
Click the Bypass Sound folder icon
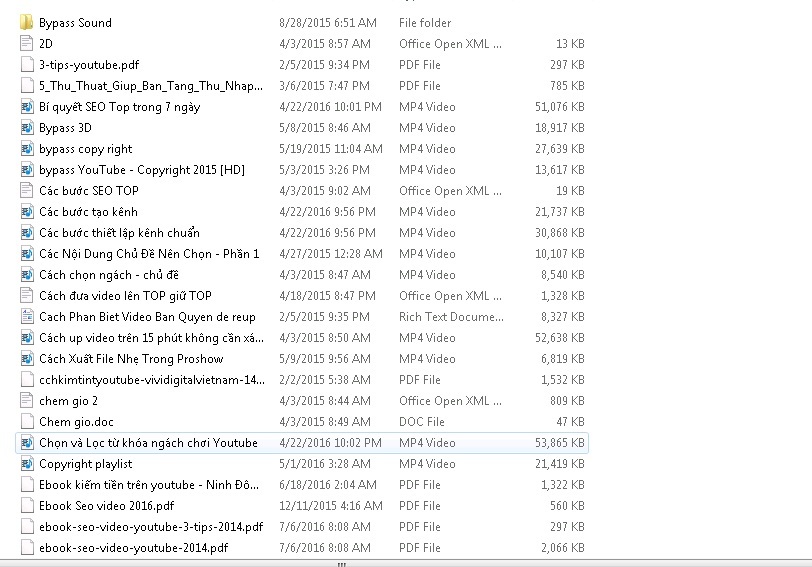(x=26, y=22)
